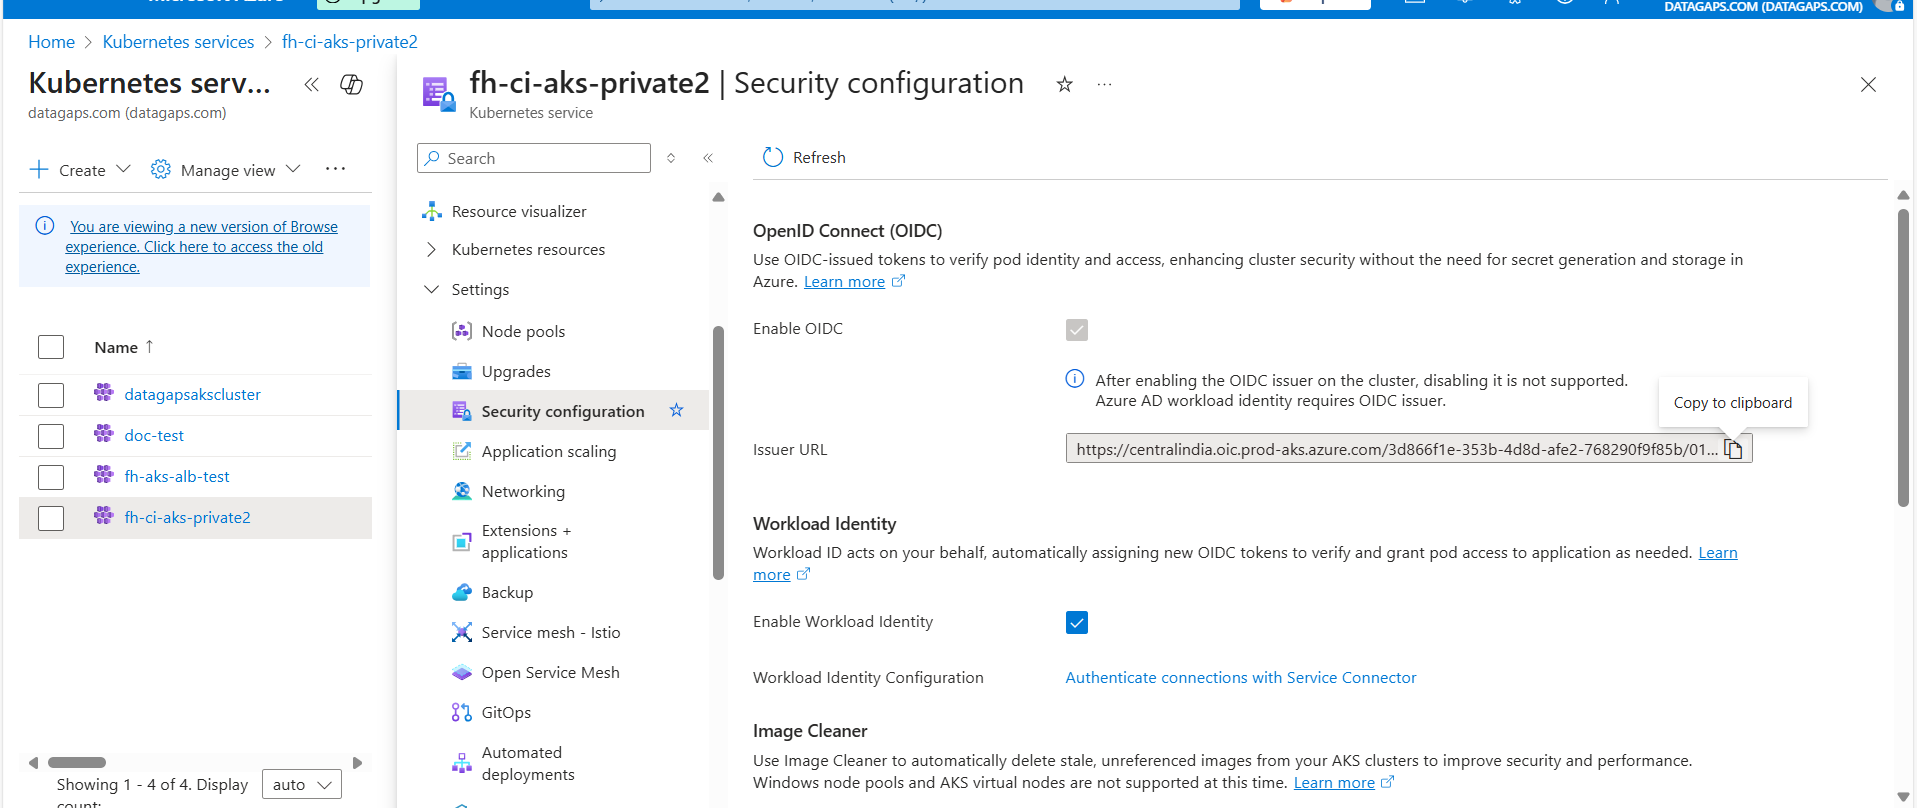Screen dimensions: 1917x808
Task: Collapse the Settings section
Action: 480,289
